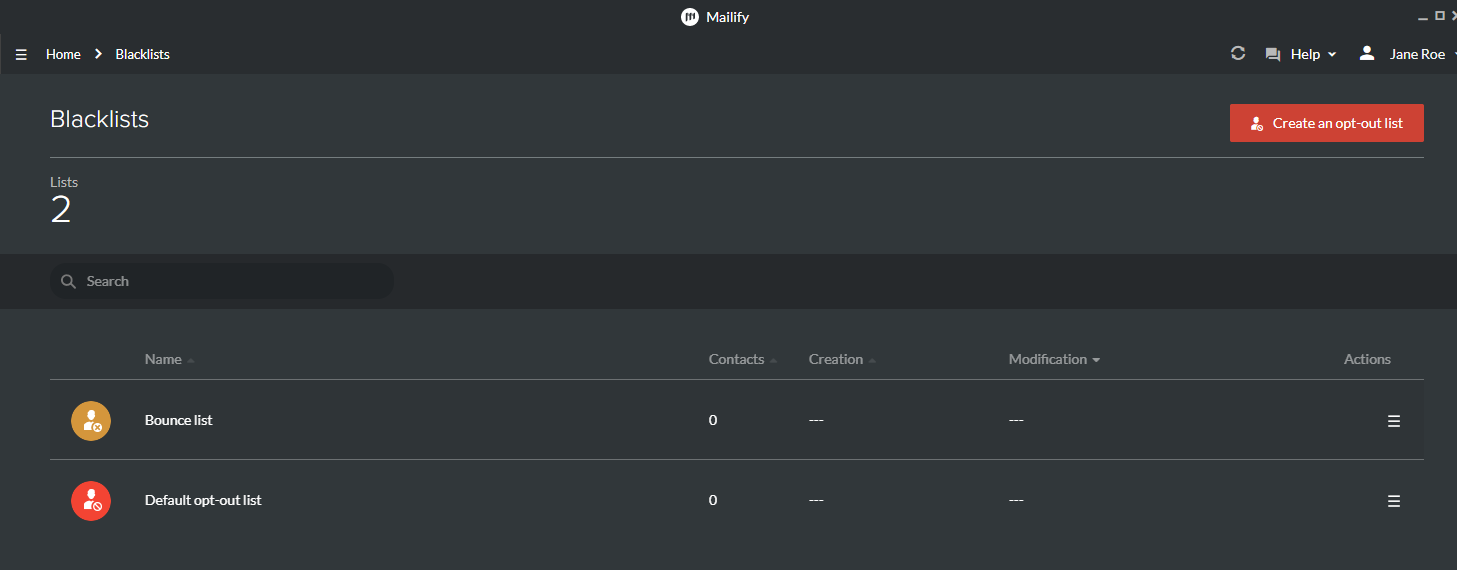
Task: Click Create an opt-out list button
Action: [1327, 123]
